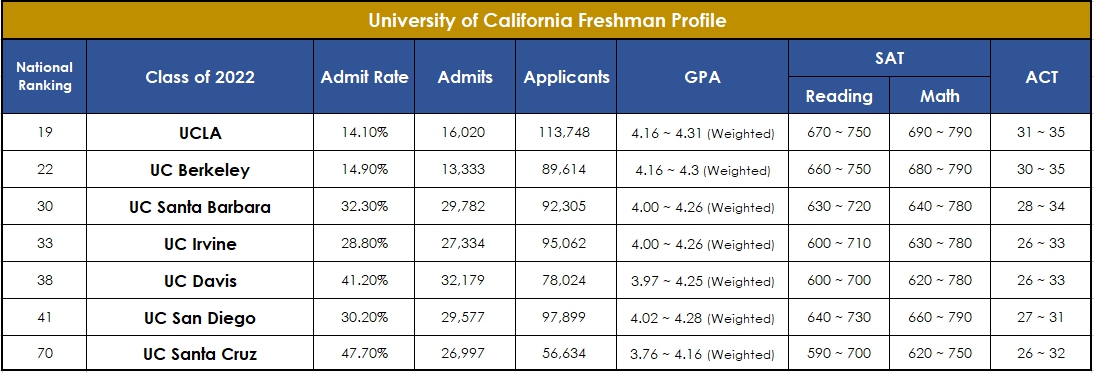Select the Admits column header
The height and width of the screenshot is (373, 1094).
(x=465, y=77)
